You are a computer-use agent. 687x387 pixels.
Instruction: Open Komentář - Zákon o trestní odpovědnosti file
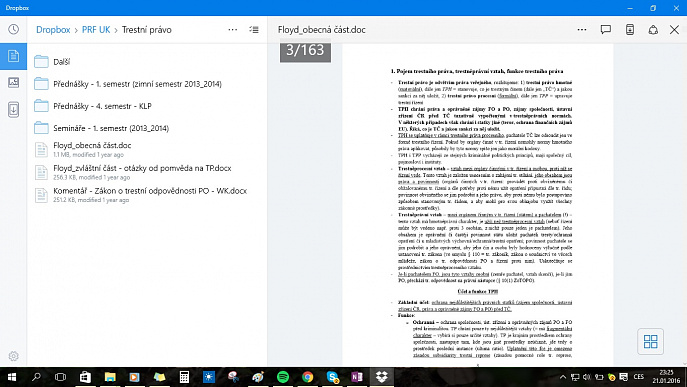coord(147,195)
